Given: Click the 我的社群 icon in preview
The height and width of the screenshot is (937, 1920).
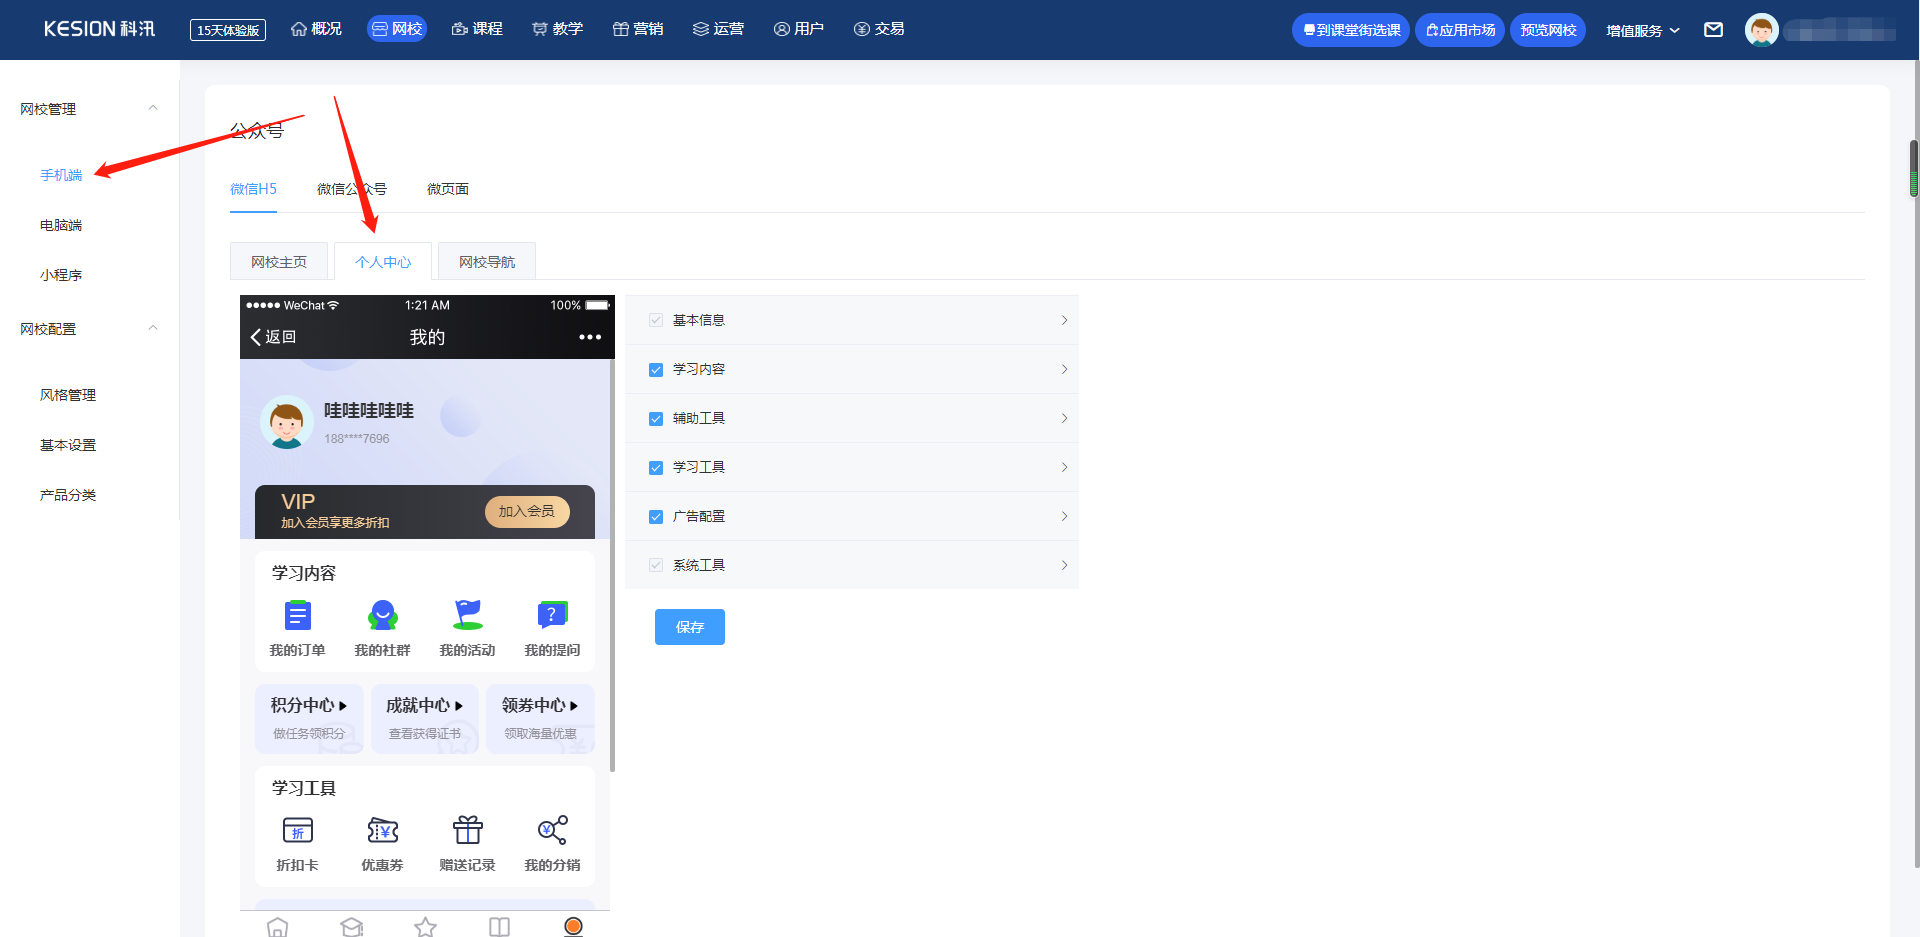Looking at the screenshot, I should coord(382,615).
